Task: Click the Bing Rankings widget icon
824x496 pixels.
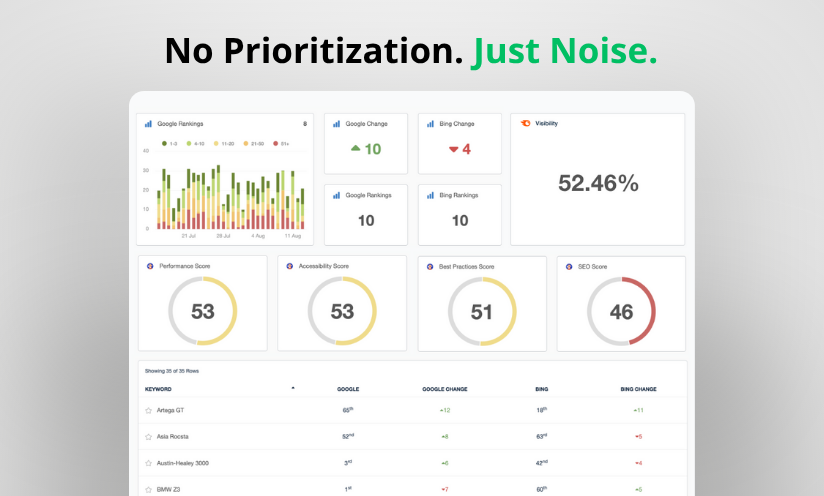Action: 430,195
